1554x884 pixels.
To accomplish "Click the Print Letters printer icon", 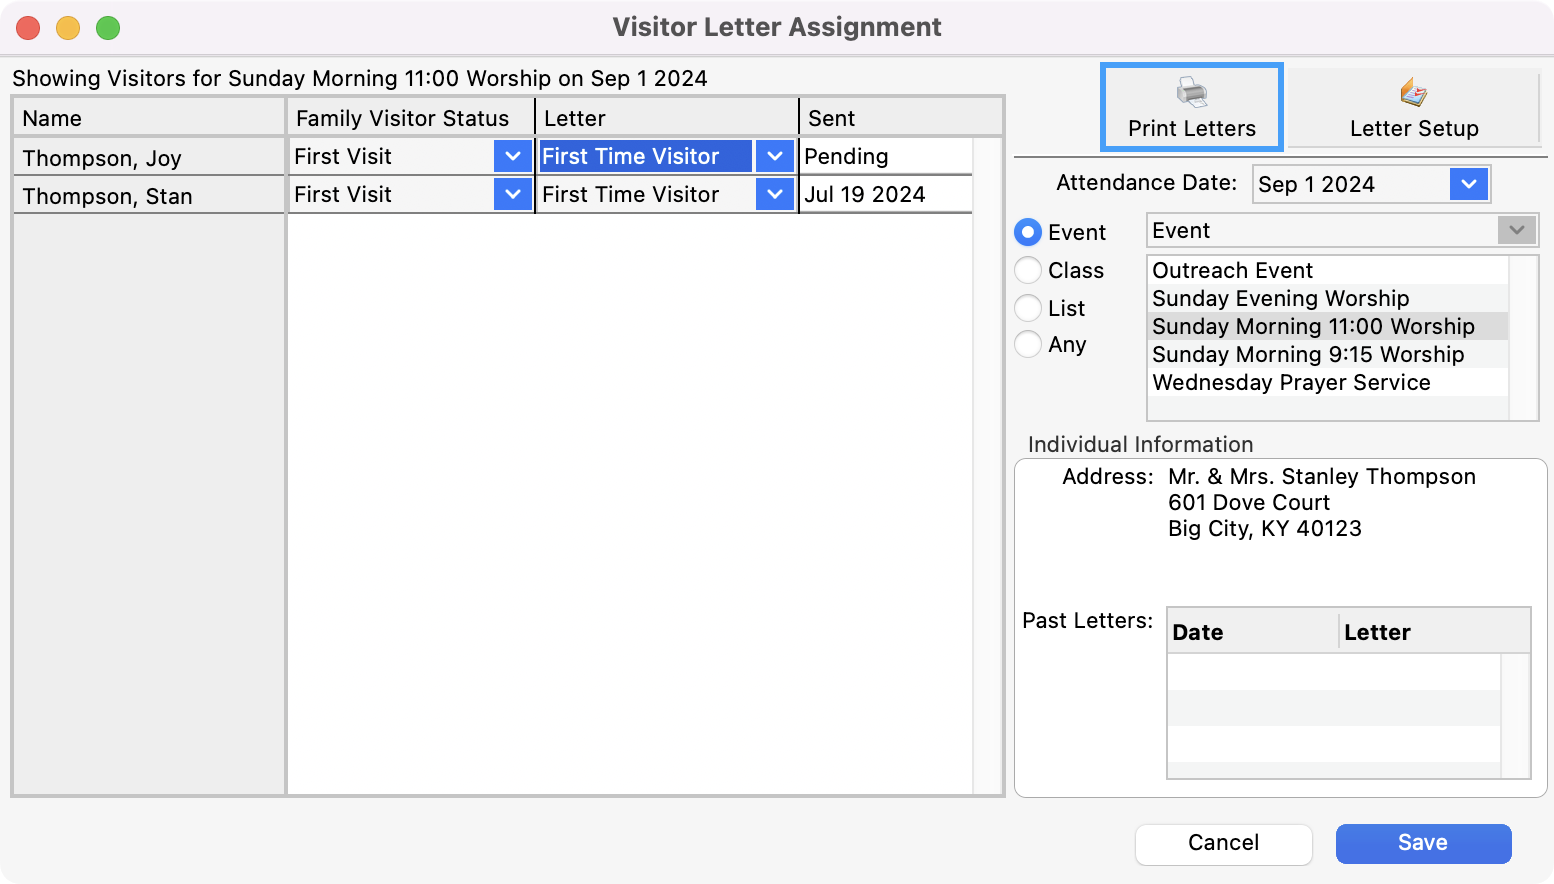I will point(1191,93).
